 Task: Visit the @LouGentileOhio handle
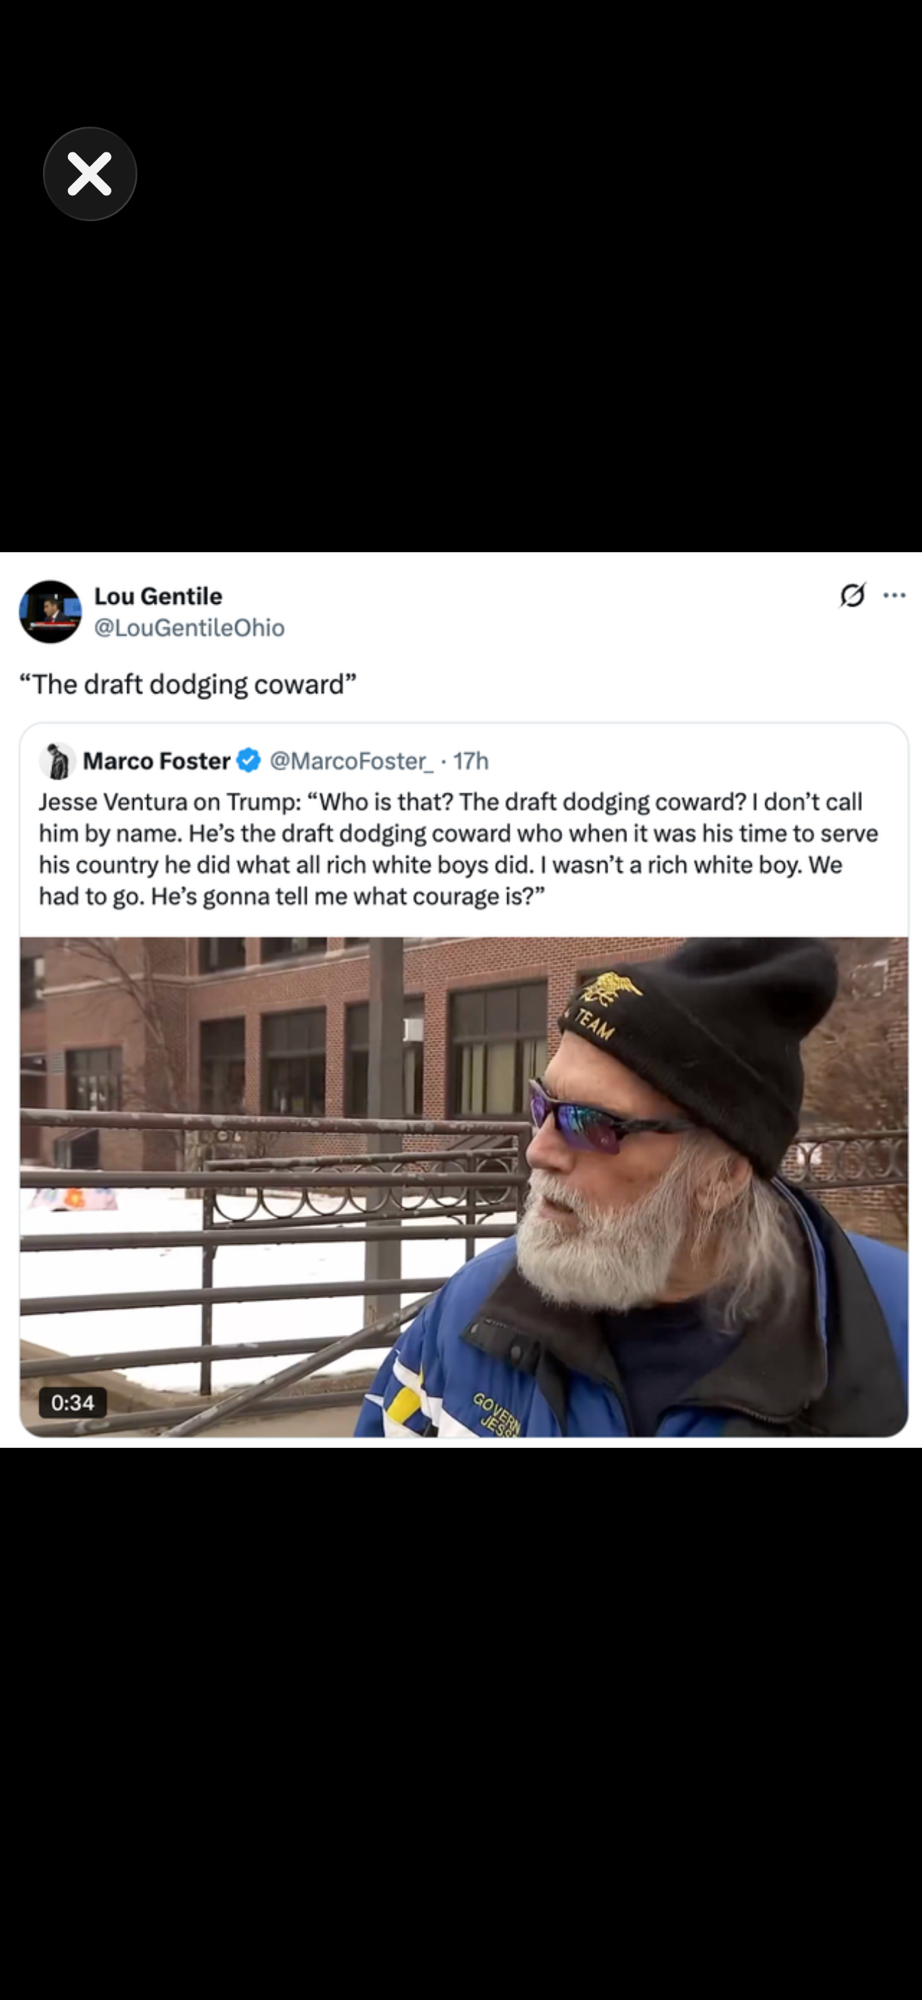click(189, 628)
